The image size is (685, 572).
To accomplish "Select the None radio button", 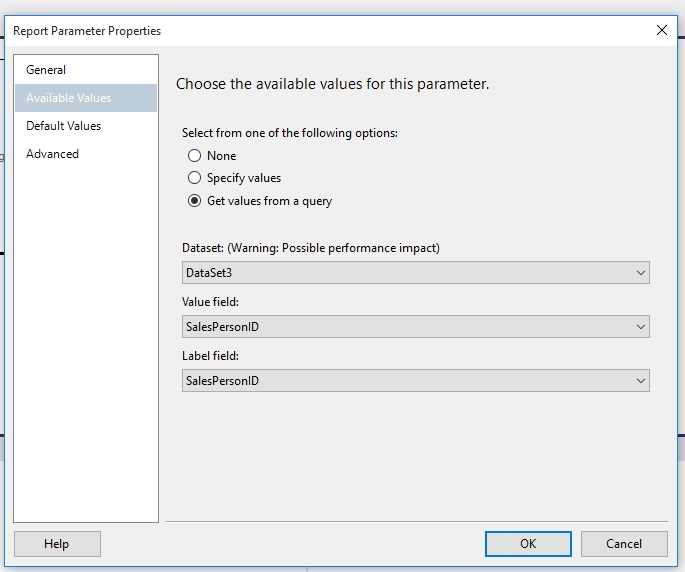I will (x=195, y=156).
